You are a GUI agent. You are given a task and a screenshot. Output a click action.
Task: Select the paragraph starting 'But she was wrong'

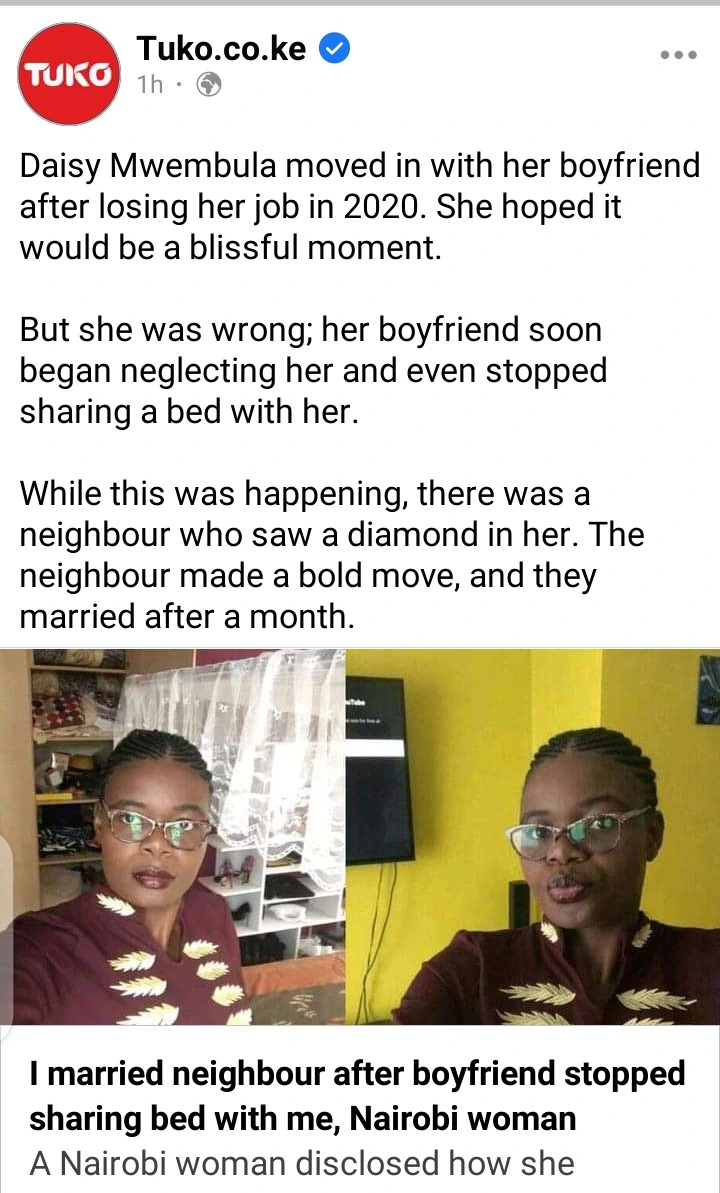[314, 371]
